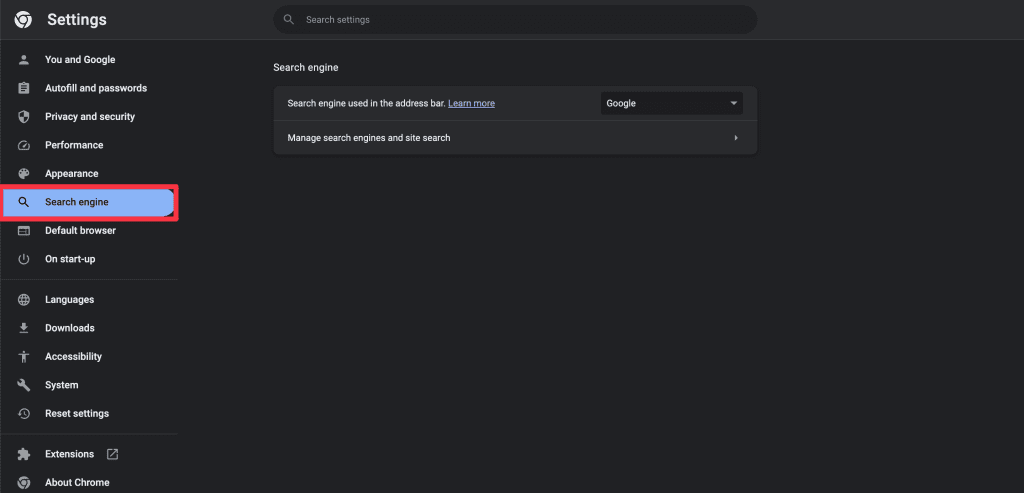Click the clipboard icon for Autofill and passwords

(24, 88)
